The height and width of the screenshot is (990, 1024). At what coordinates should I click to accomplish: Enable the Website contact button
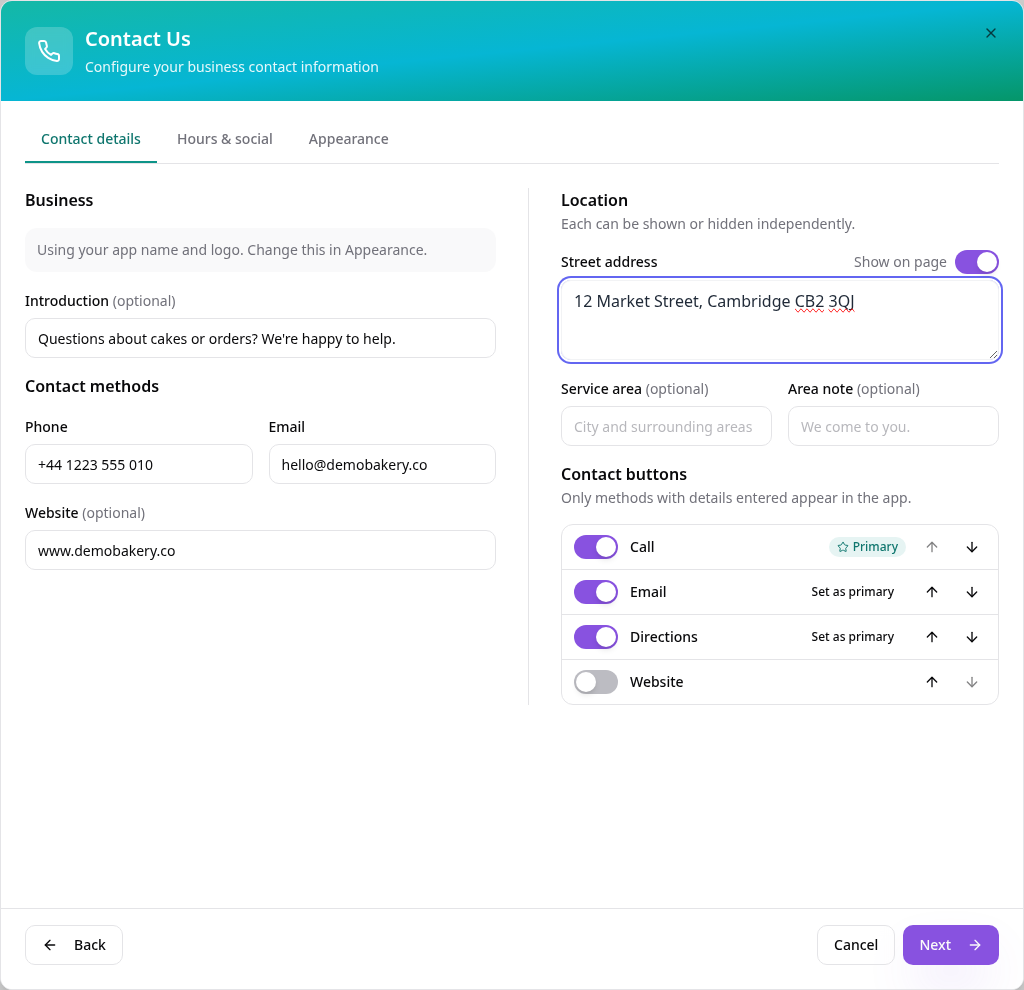click(596, 682)
